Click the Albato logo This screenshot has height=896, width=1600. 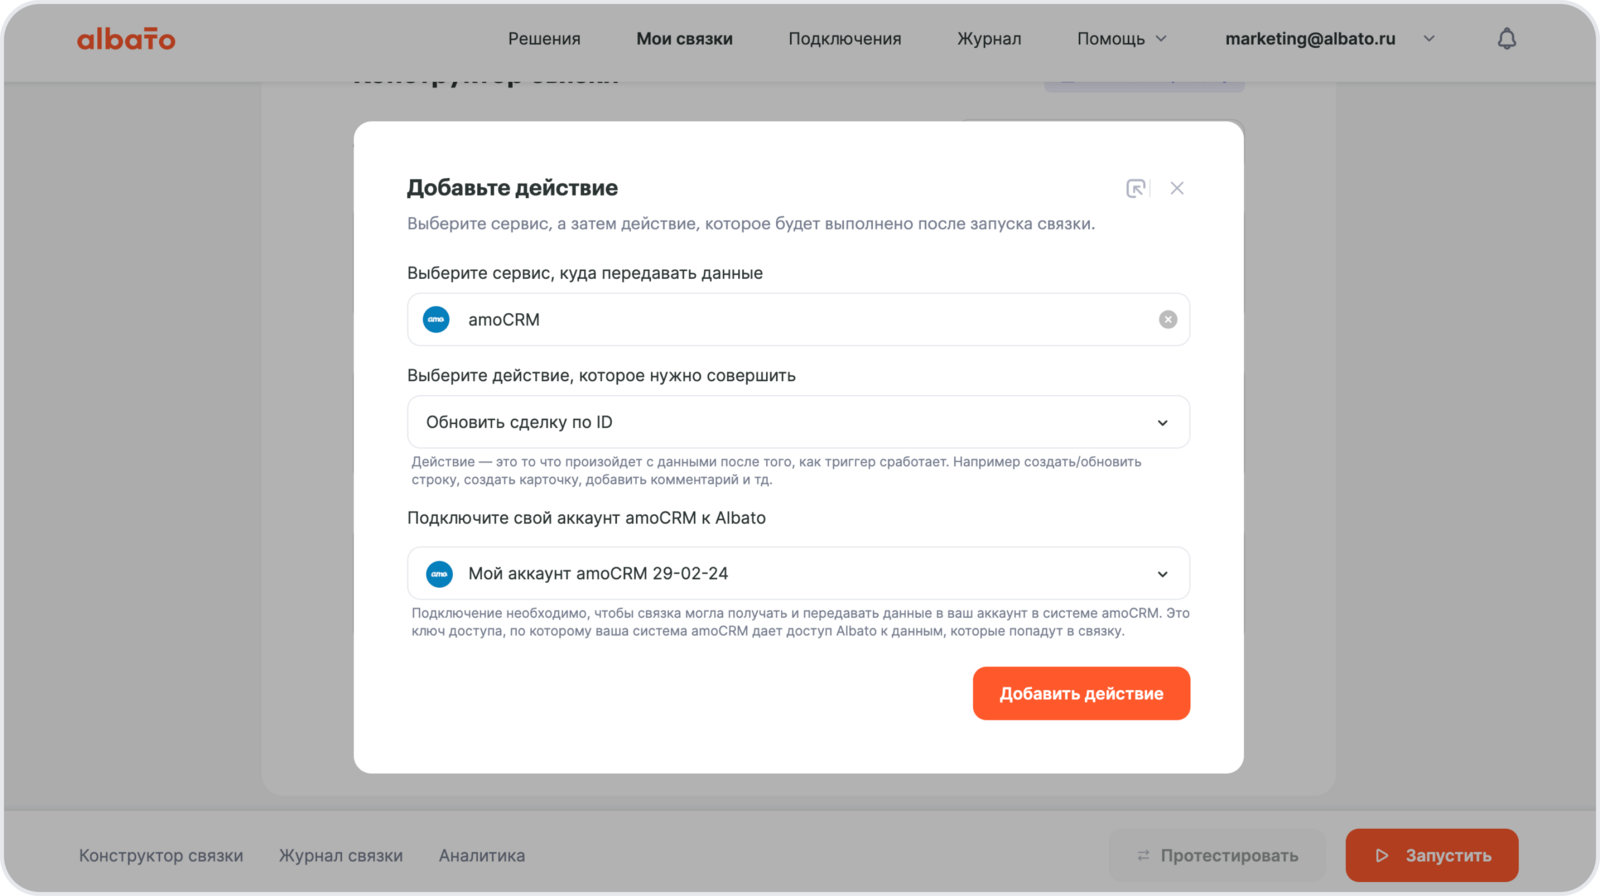126,39
